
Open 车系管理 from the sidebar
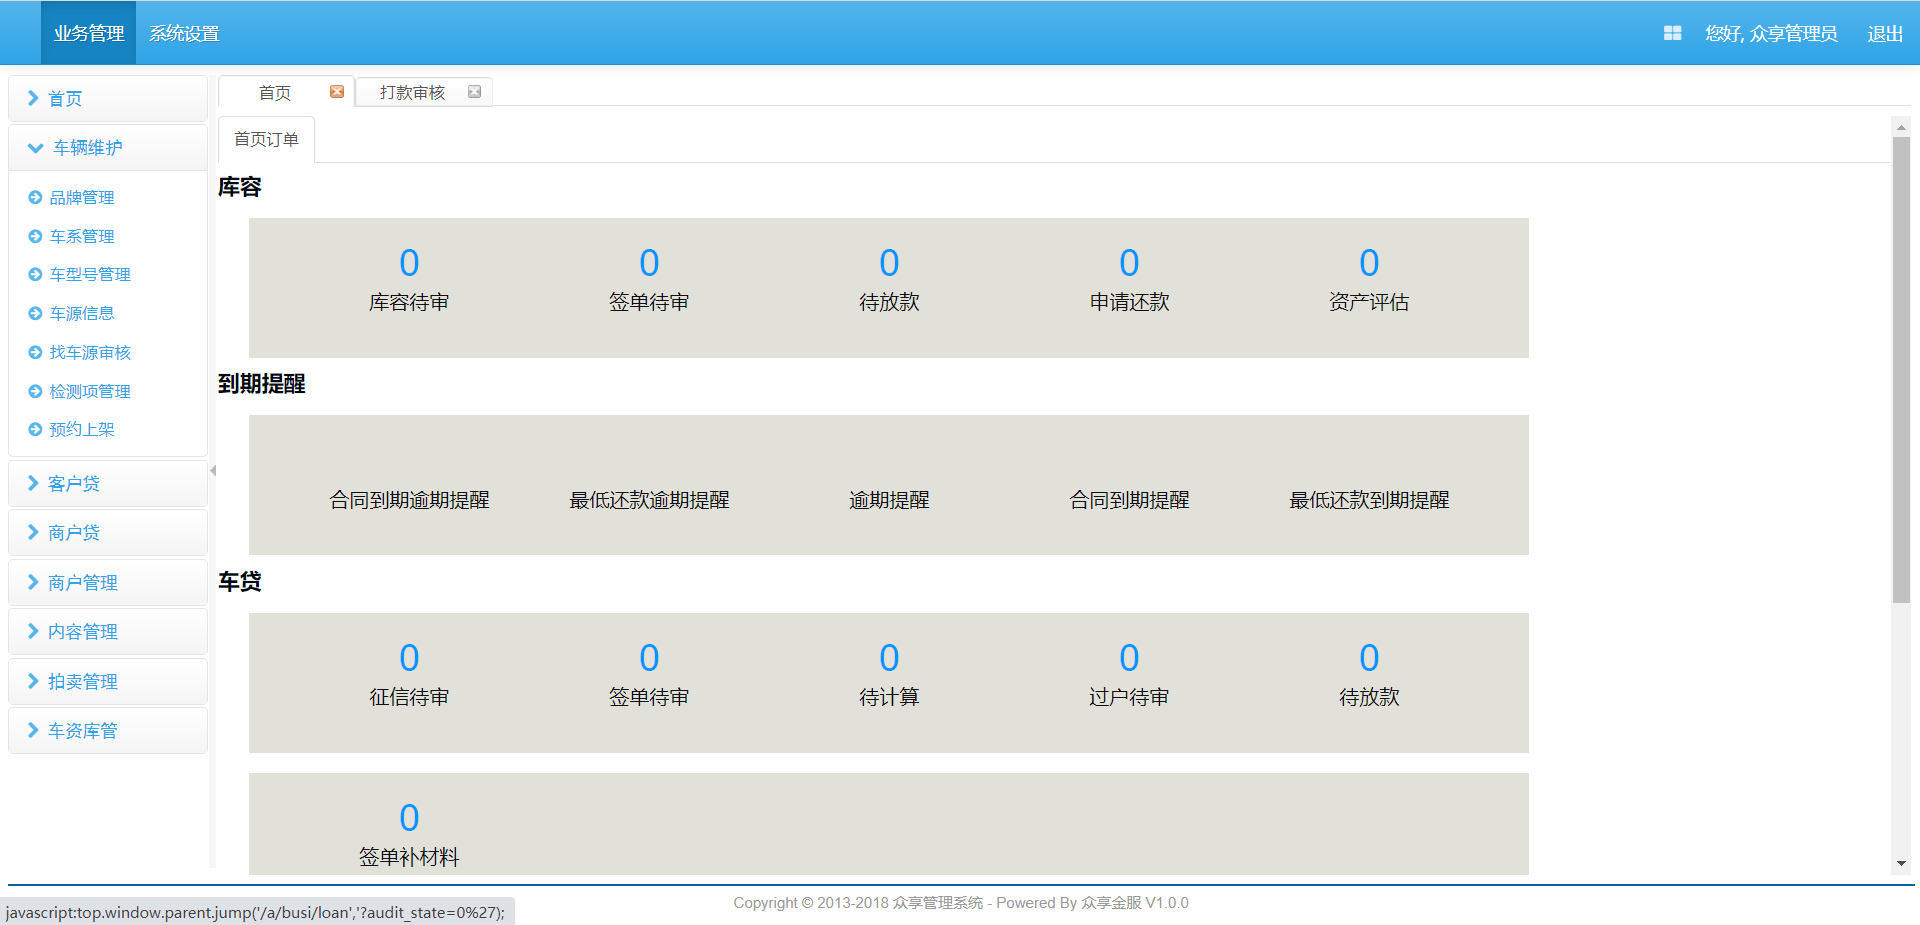(82, 237)
